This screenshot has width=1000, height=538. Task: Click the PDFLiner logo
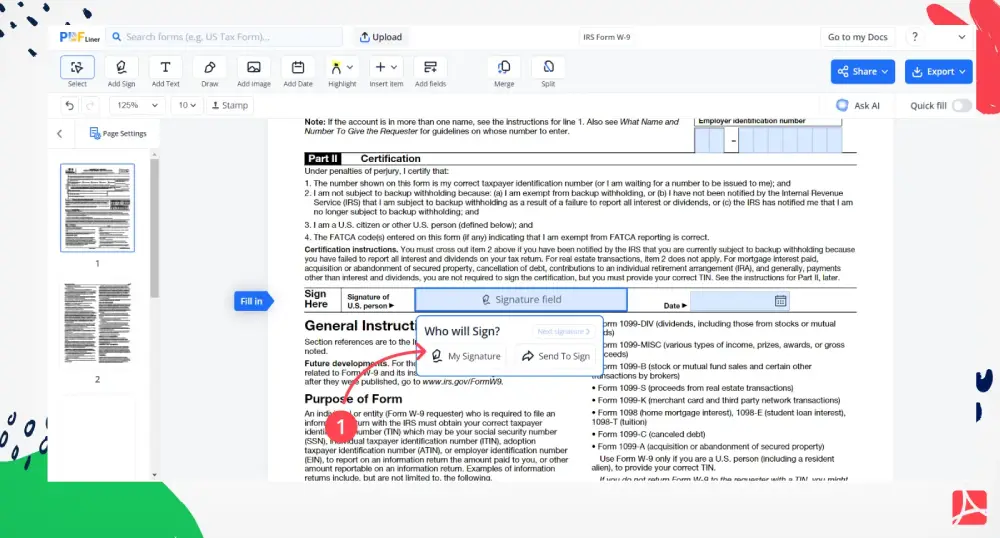point(79,37)
